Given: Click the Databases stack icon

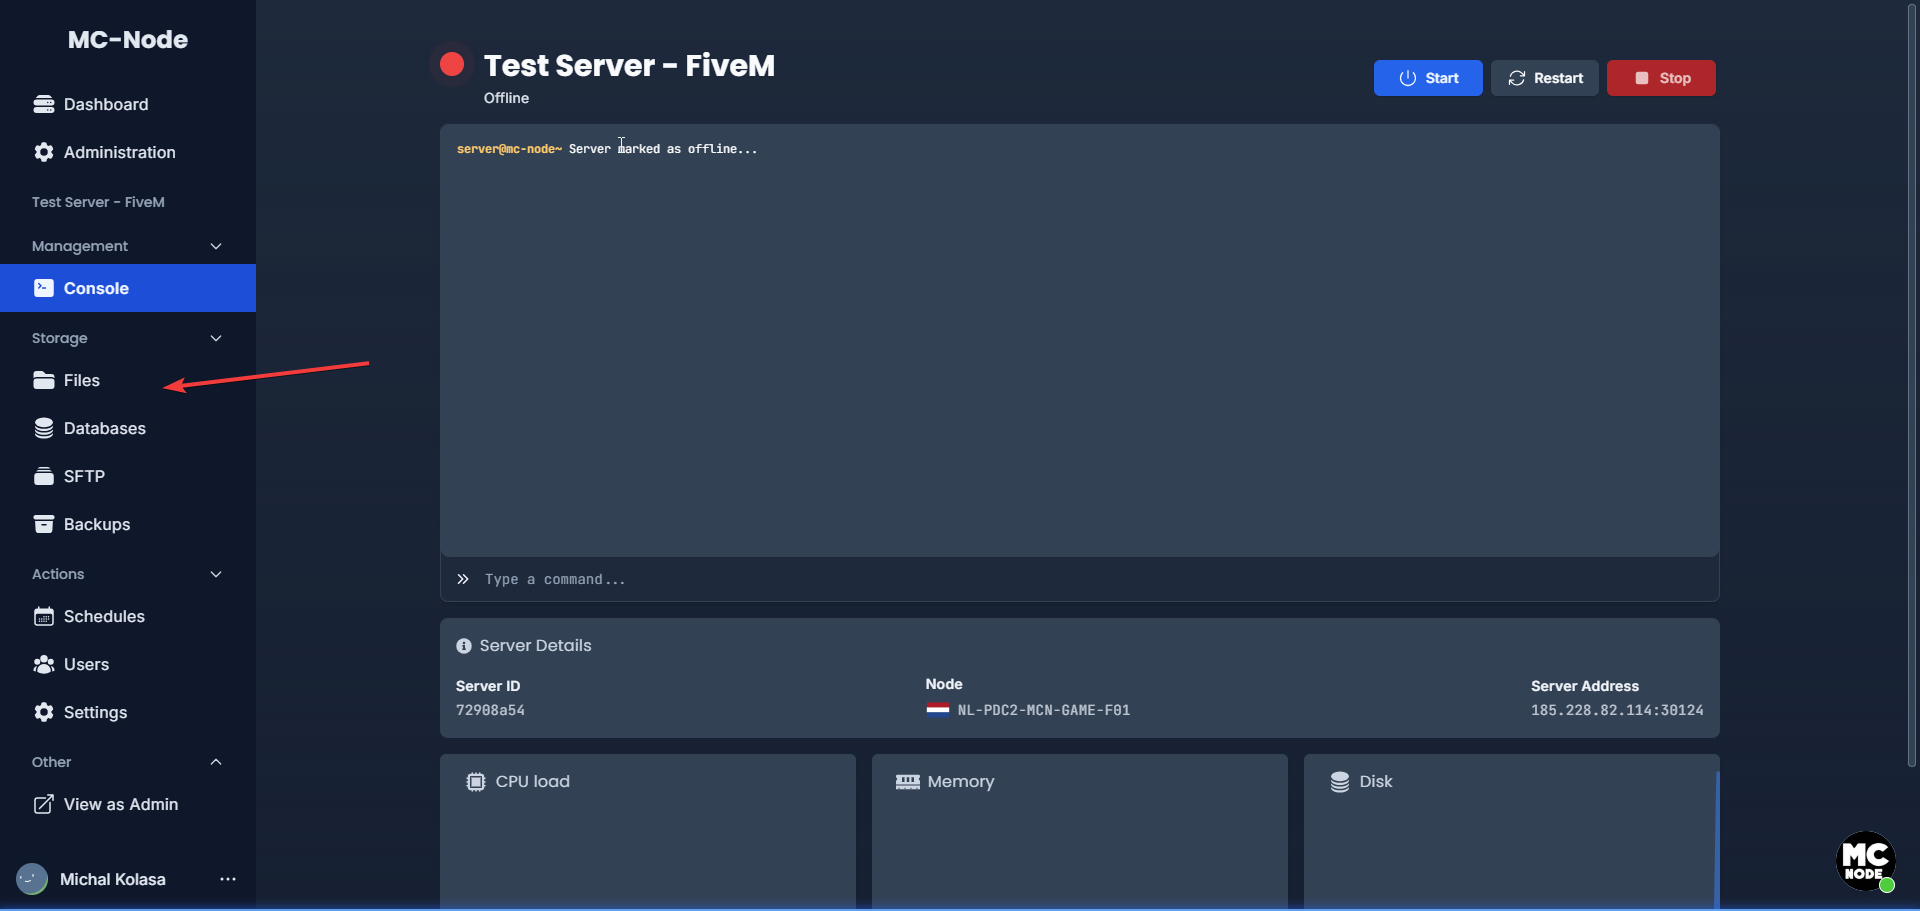Looking at the screenshot, I should coord(44,428).
